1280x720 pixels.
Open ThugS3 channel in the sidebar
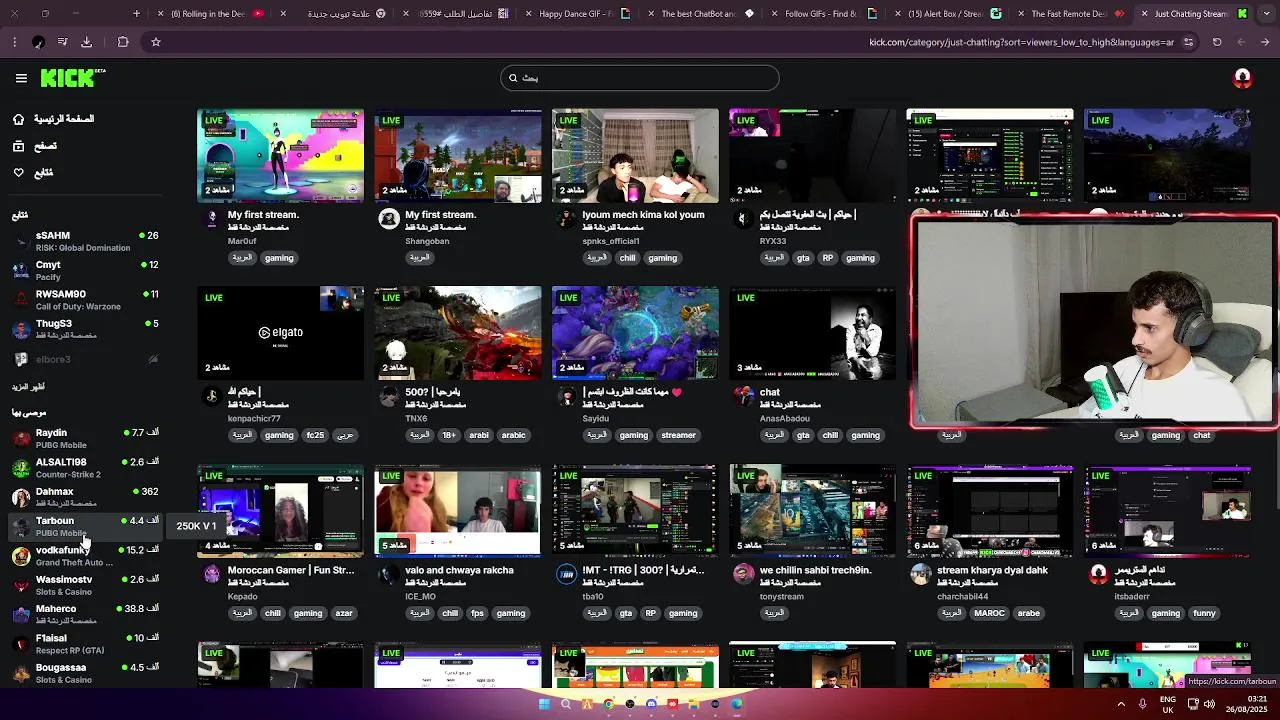tap(85, 329)
